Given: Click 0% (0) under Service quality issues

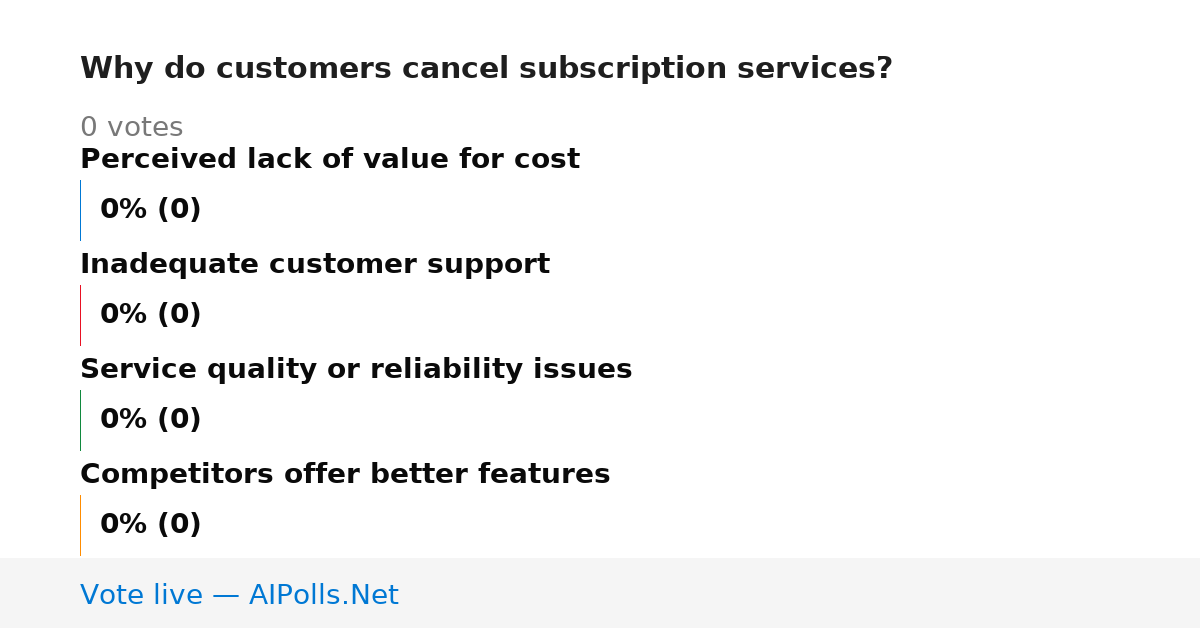Looking at the screenshot, I should 151,420.
